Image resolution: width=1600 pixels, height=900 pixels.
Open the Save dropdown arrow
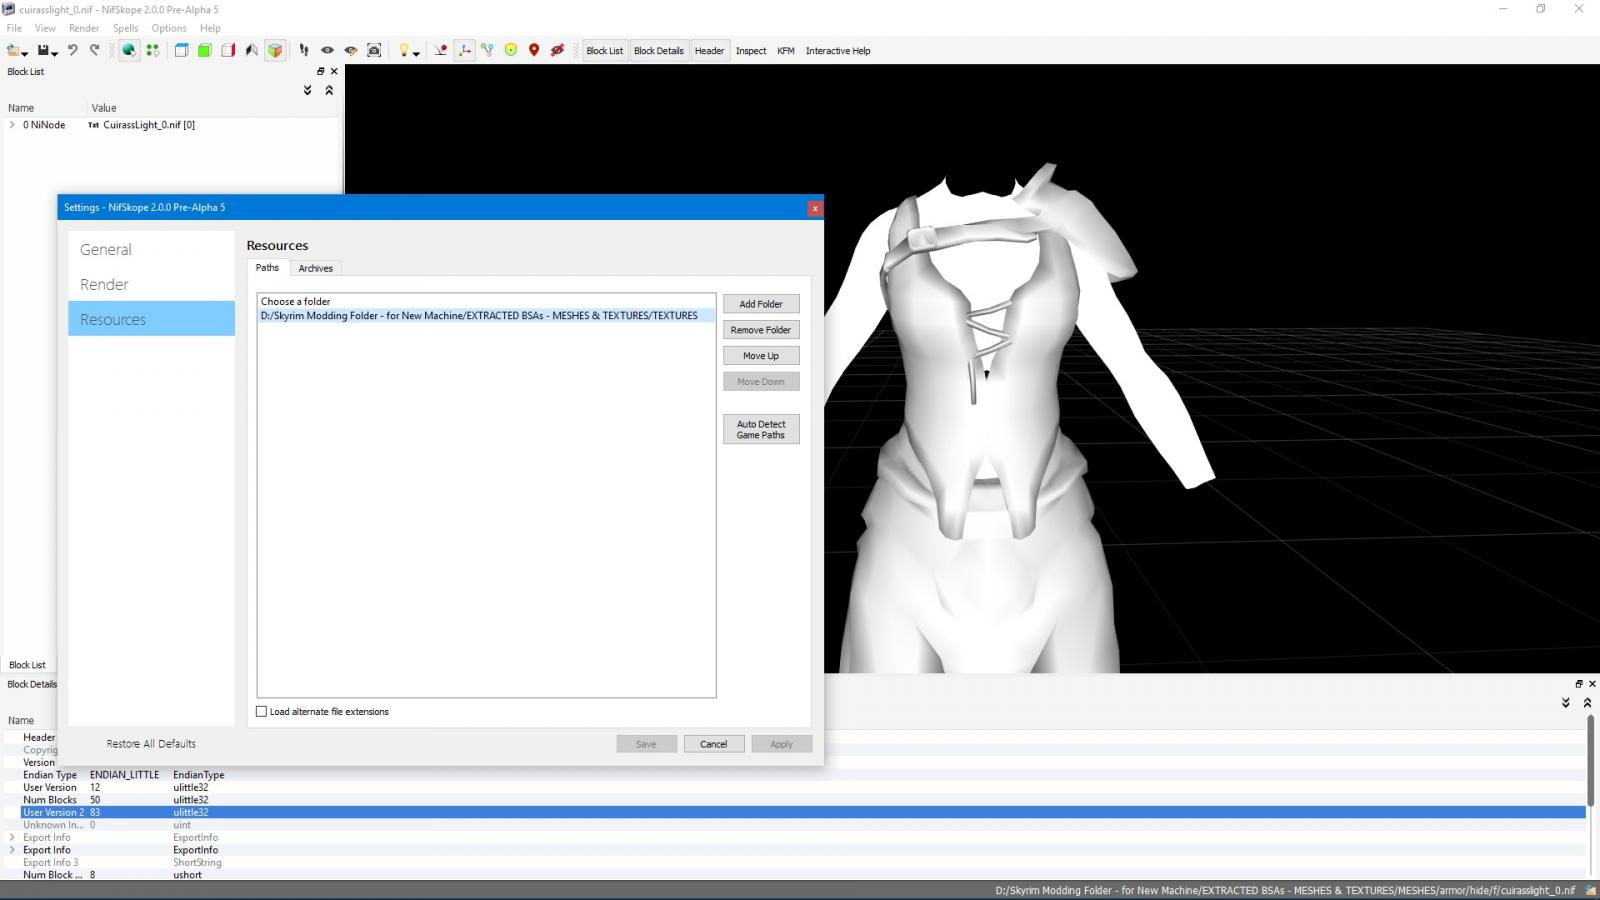(54, 52)
